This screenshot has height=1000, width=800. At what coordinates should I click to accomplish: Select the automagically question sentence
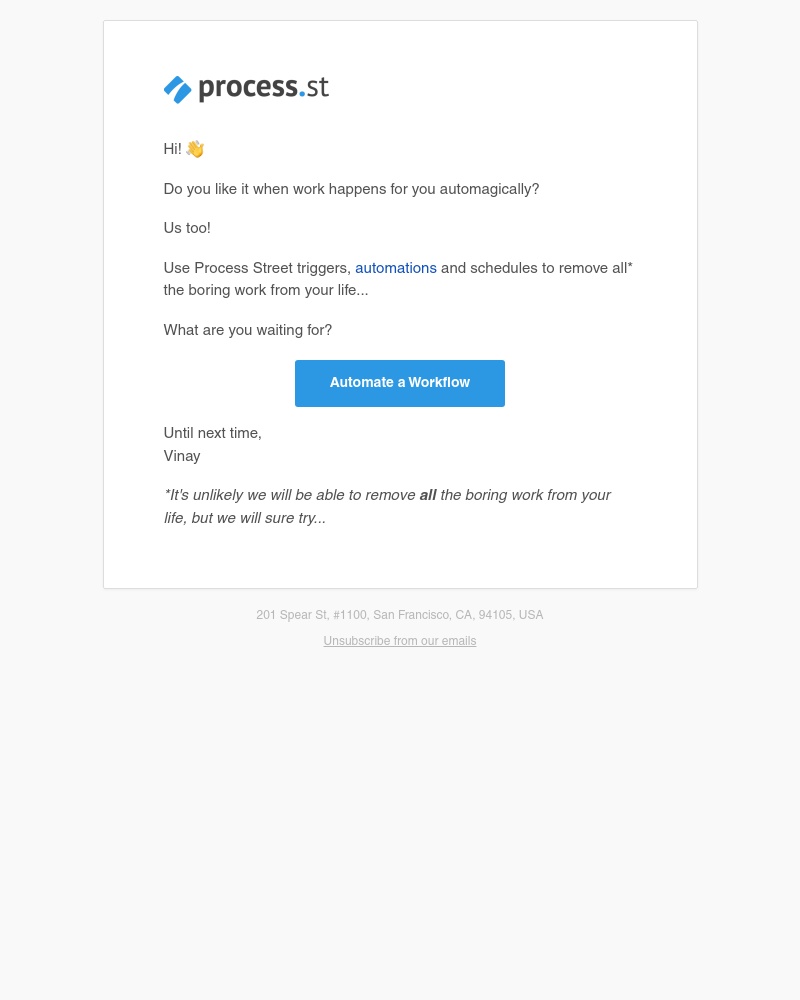click(x=352, y=189)
